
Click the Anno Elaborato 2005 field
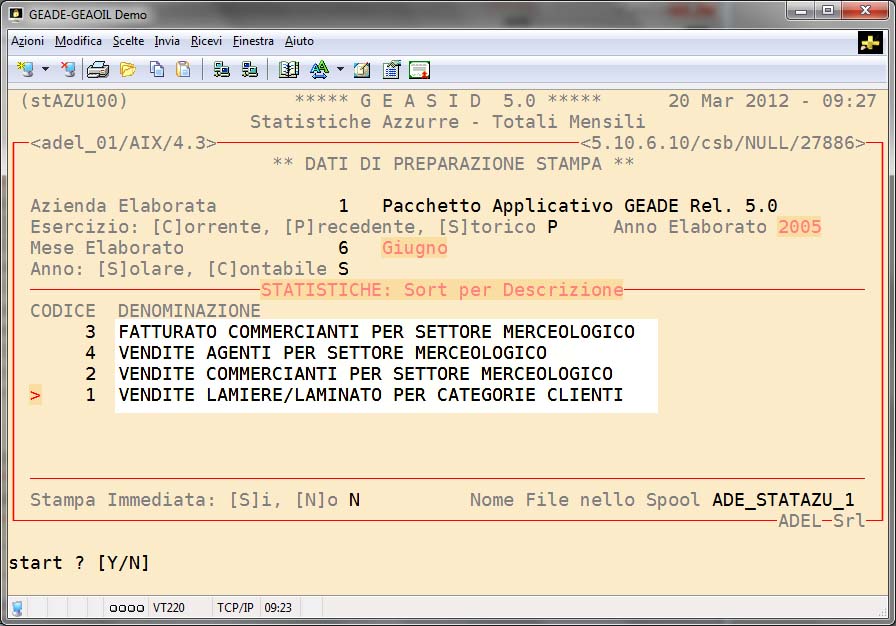(x=799, y=227)
